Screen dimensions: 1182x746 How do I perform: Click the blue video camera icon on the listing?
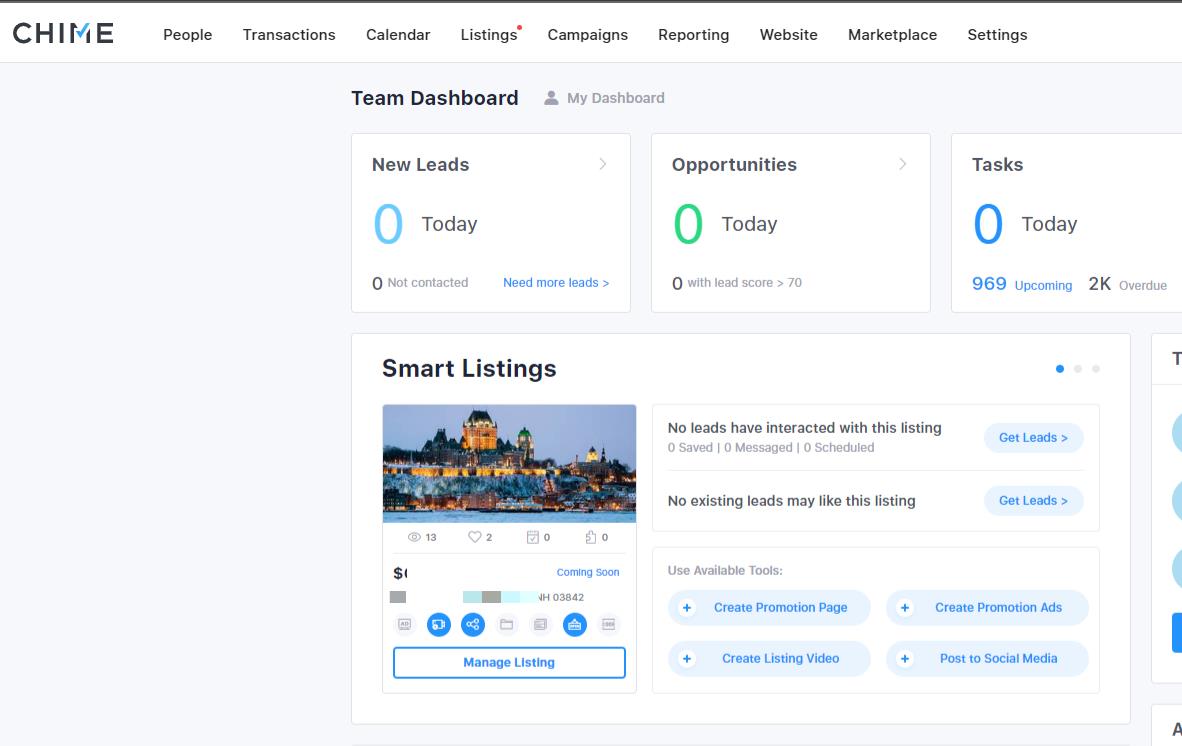[439, 624]
